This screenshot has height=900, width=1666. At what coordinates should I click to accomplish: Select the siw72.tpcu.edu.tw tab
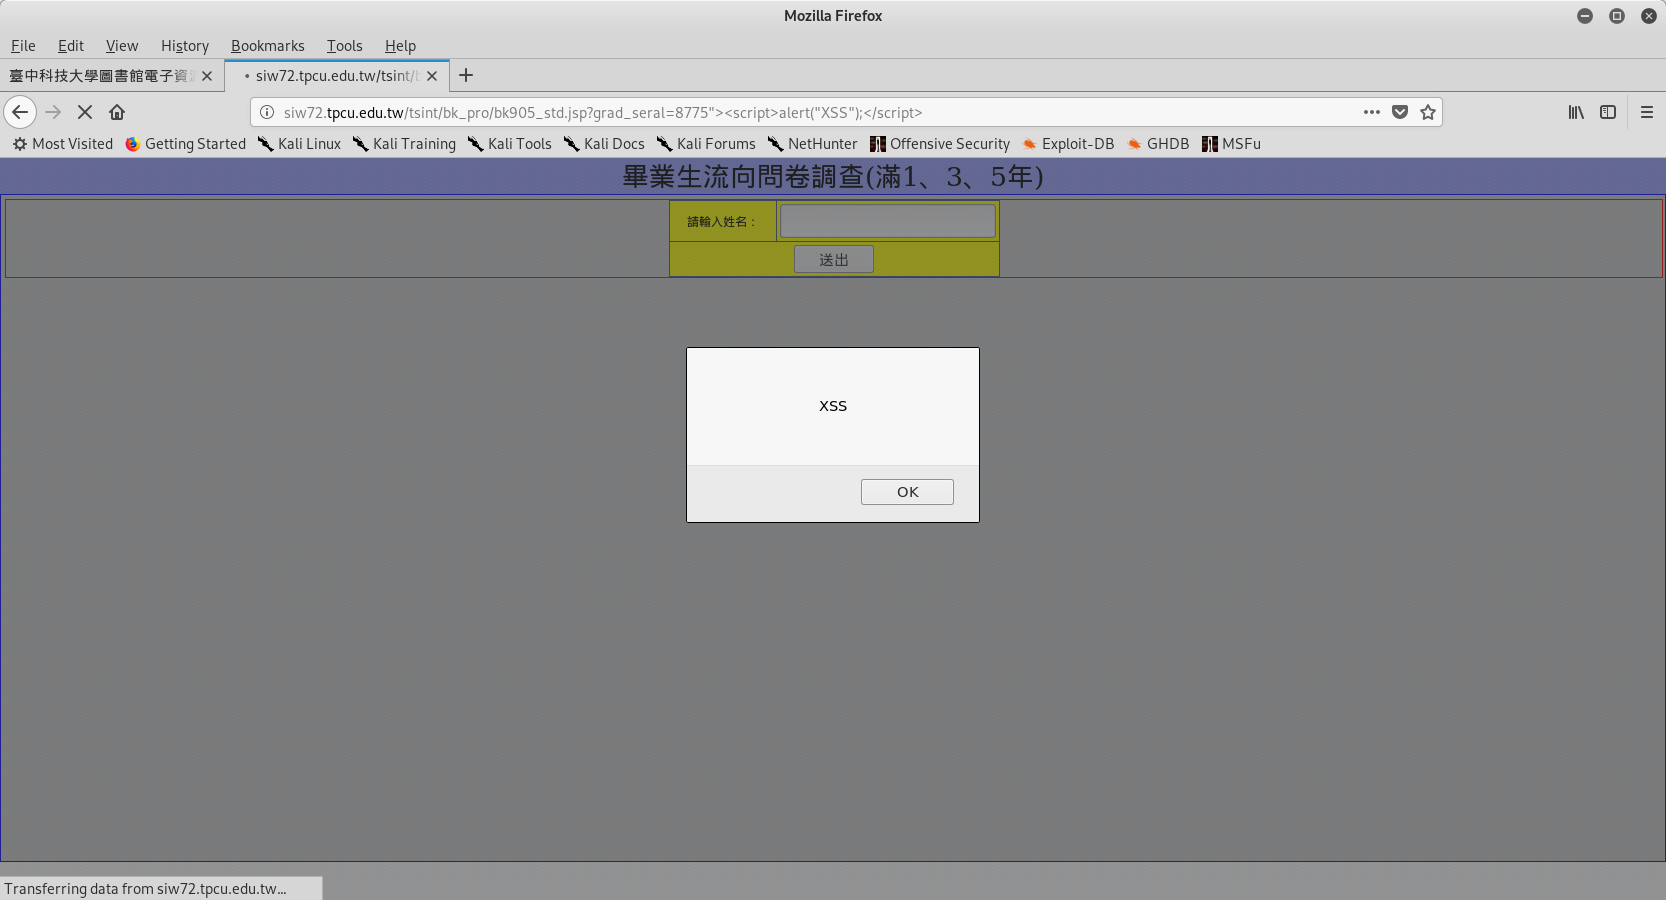pyautogui.click(x=336, y=76)
